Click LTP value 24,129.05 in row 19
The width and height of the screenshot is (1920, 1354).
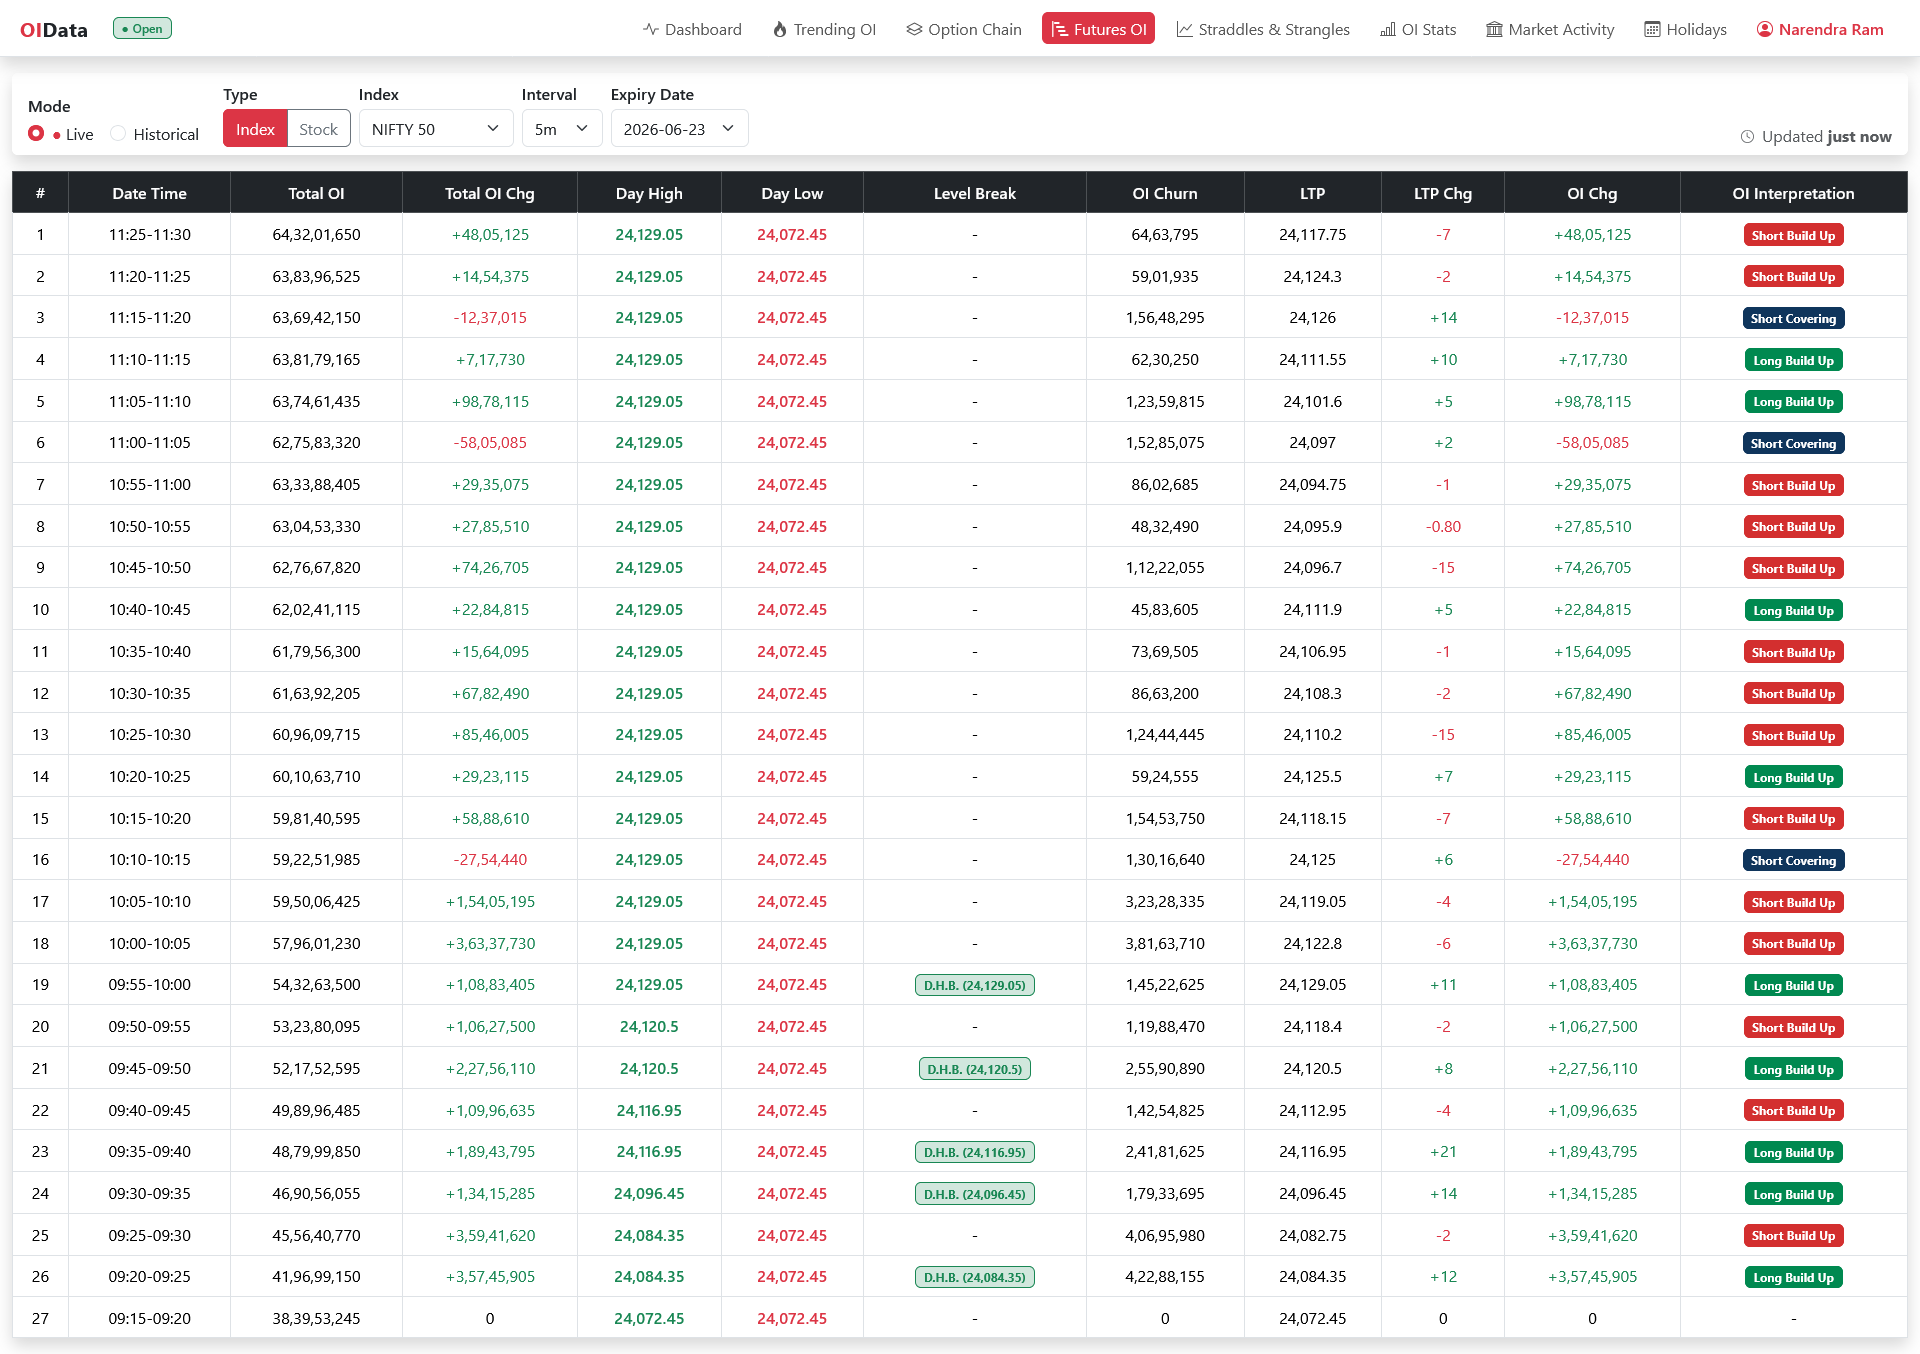pyautogui.click(x=1313, y=985)
